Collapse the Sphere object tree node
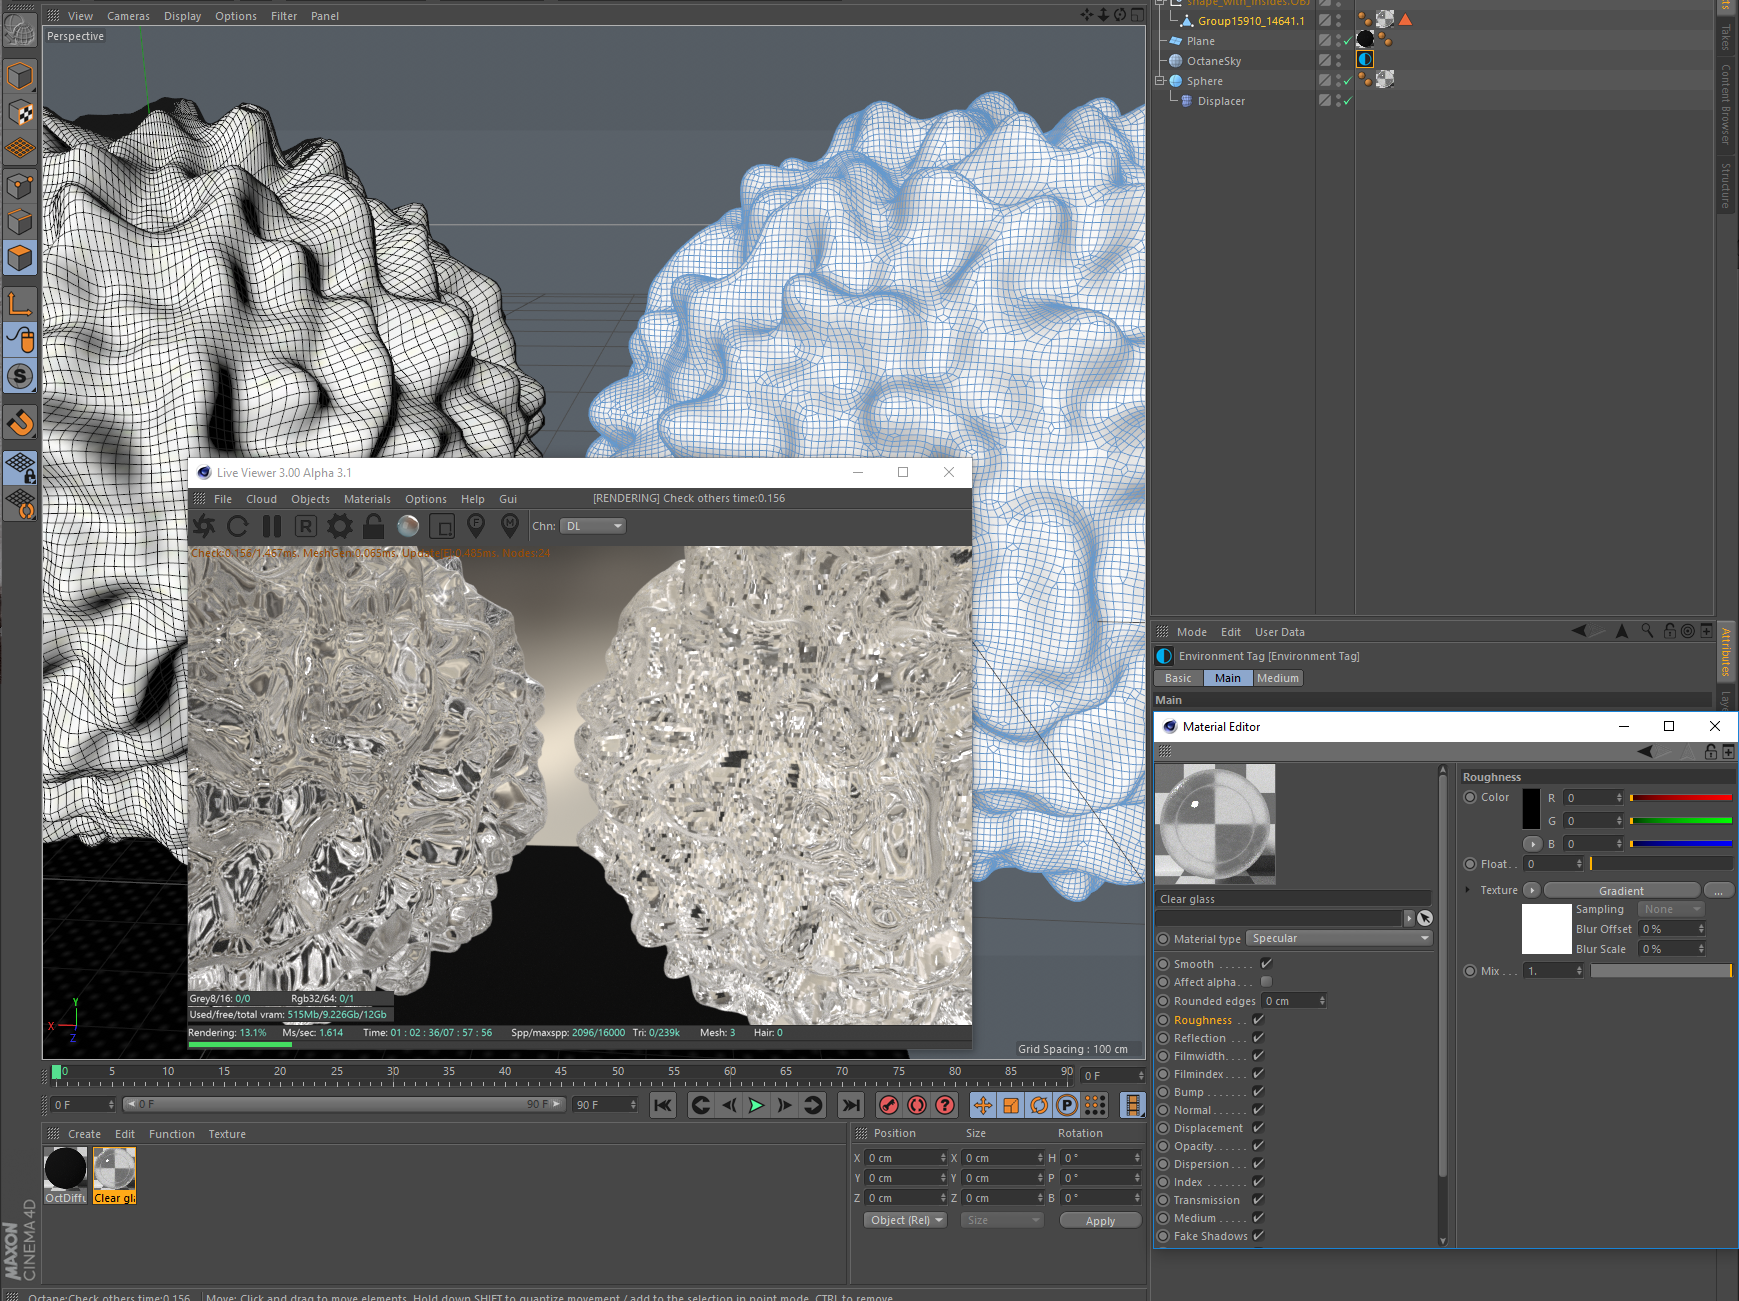Screen dimensions: 1739x1301 click(1160, 81)
